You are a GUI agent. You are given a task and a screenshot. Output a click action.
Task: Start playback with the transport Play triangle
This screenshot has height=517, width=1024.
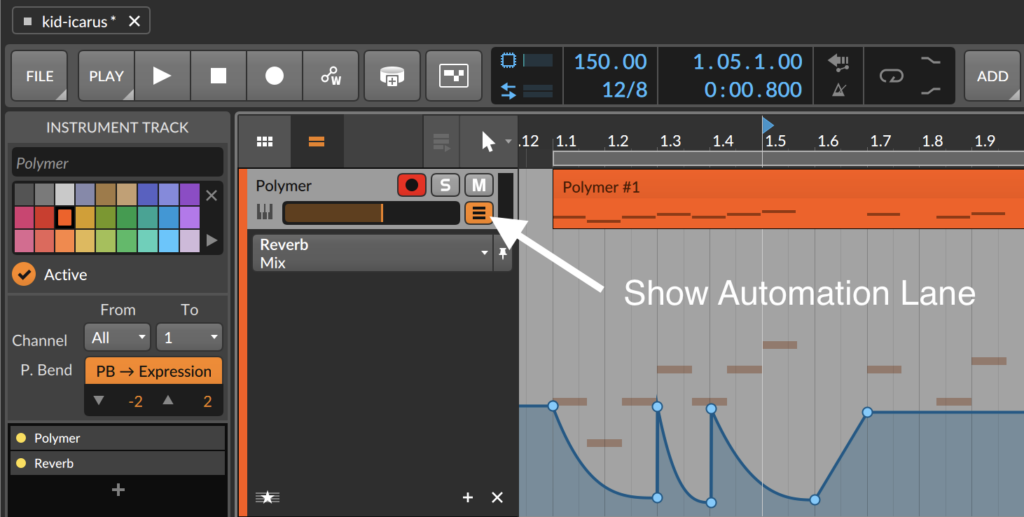(x=162, y=76)
